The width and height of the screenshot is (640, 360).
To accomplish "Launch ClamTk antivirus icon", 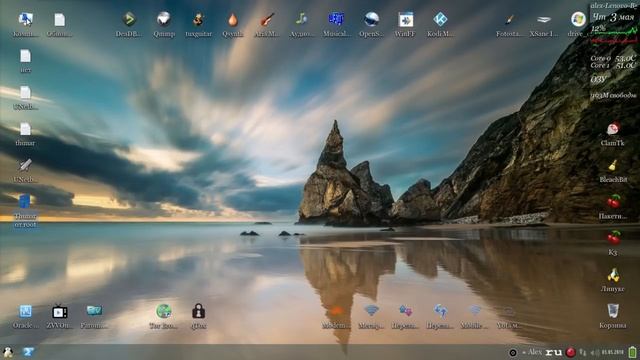I will (x=613, y=129).
